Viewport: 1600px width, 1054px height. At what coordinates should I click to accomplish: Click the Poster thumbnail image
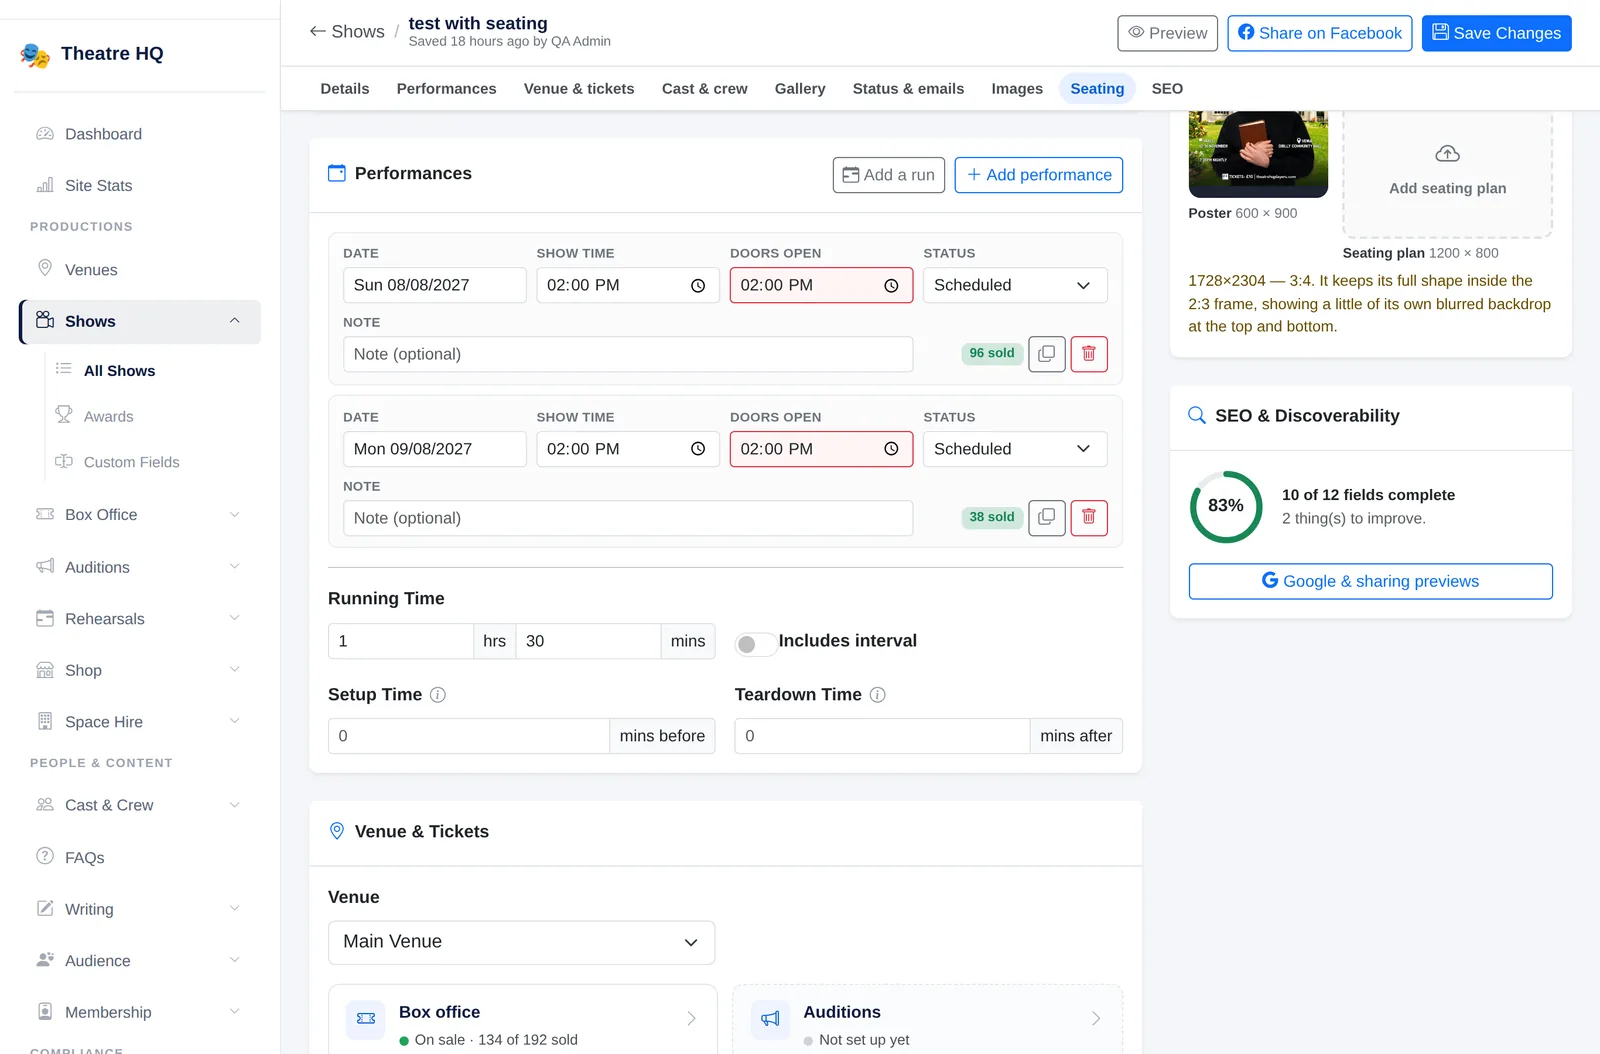point(1258,155)
